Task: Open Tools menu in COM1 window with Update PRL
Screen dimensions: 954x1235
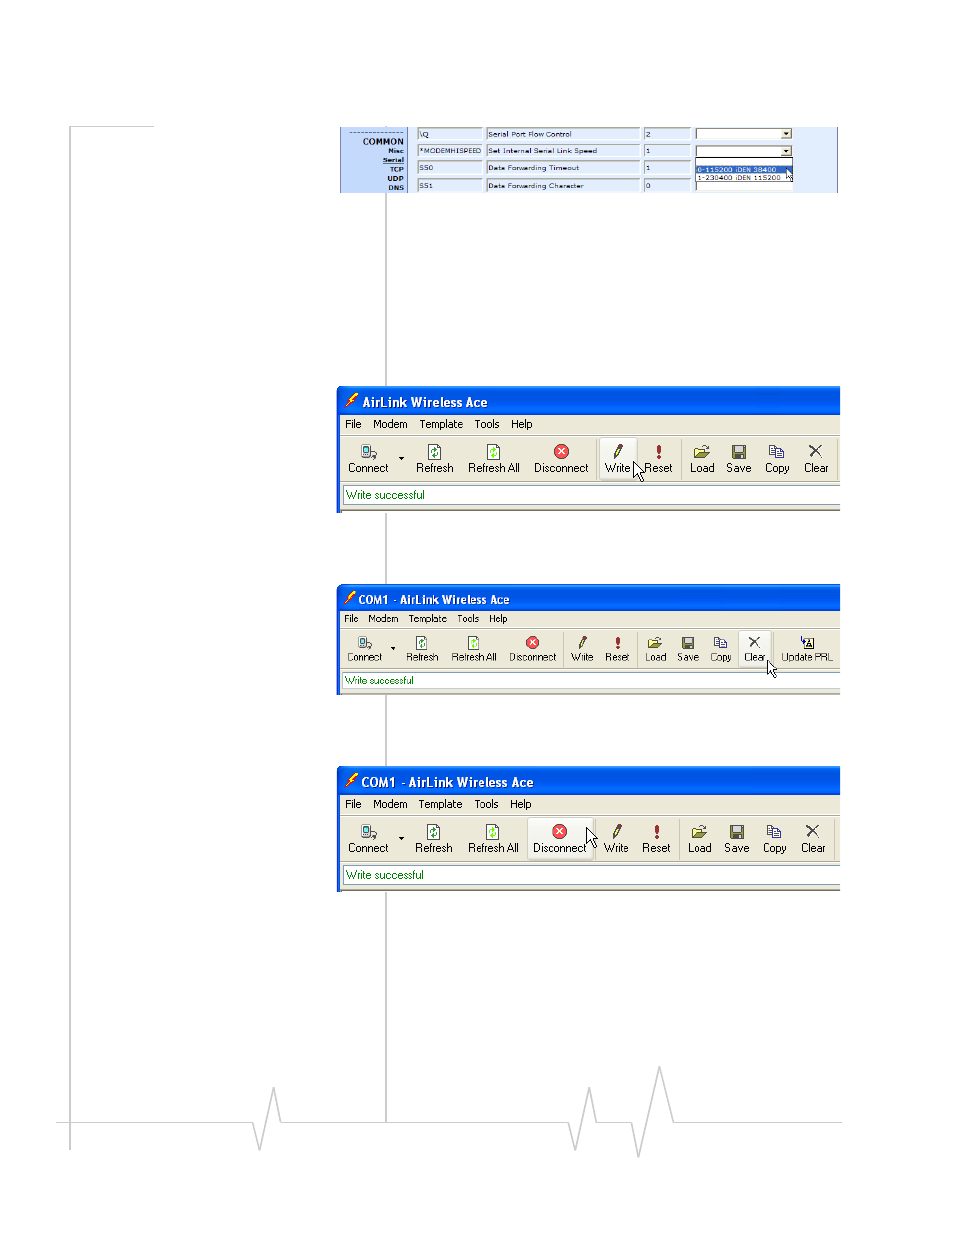Action: [x=468, y=619]
